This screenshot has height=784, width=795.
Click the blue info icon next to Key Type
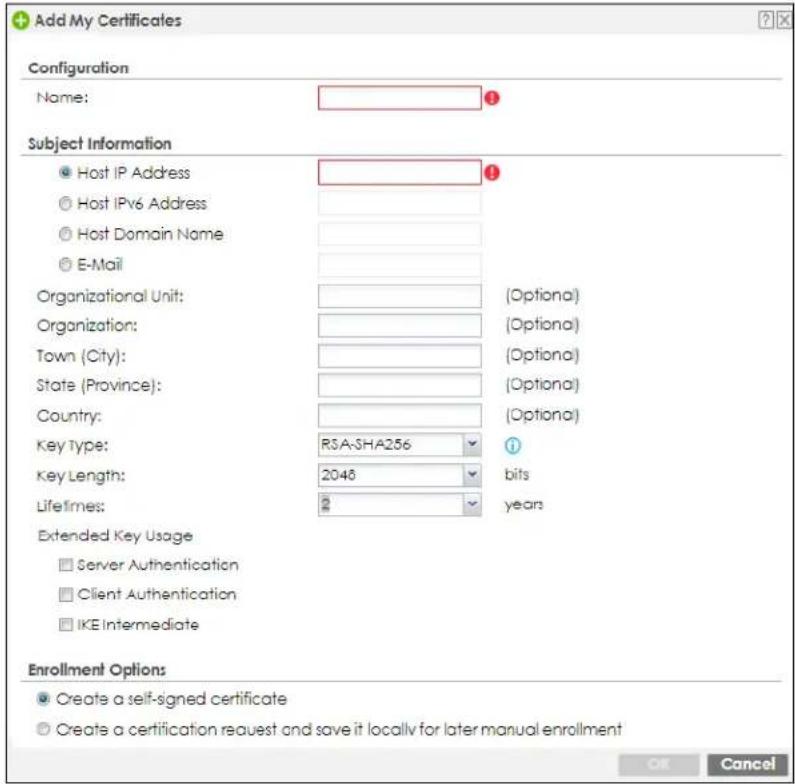pos(513,445)
